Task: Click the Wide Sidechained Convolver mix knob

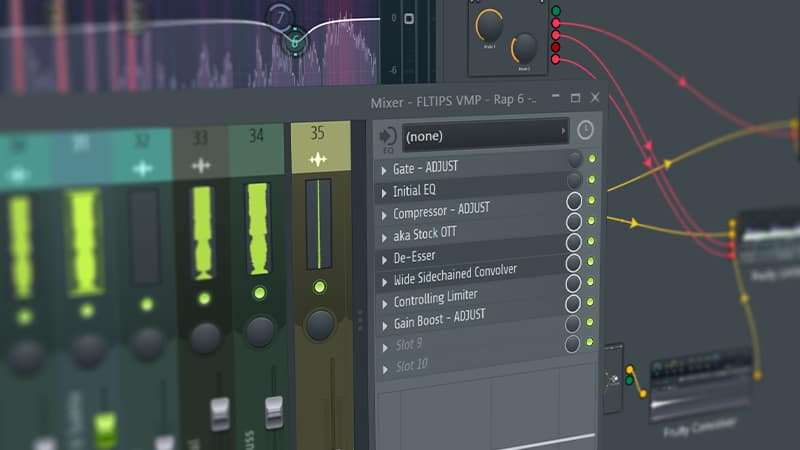Action: [x=573, y=263]
